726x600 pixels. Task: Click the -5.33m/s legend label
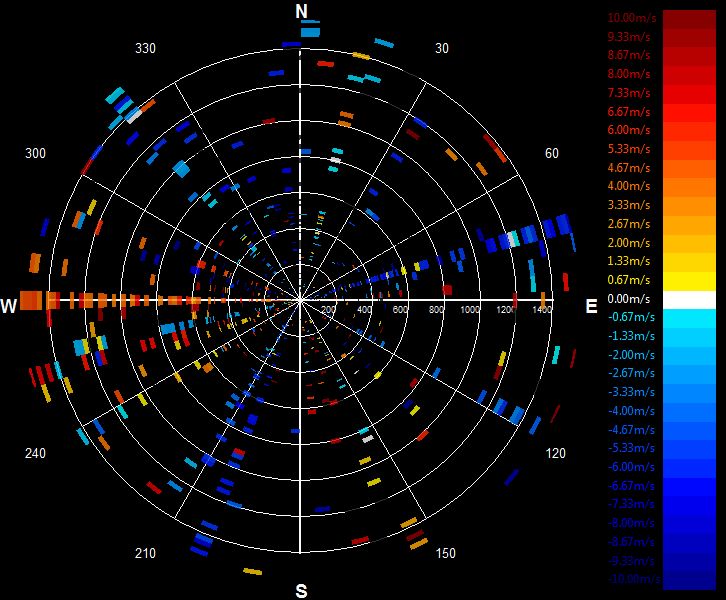tap(631, 448)
